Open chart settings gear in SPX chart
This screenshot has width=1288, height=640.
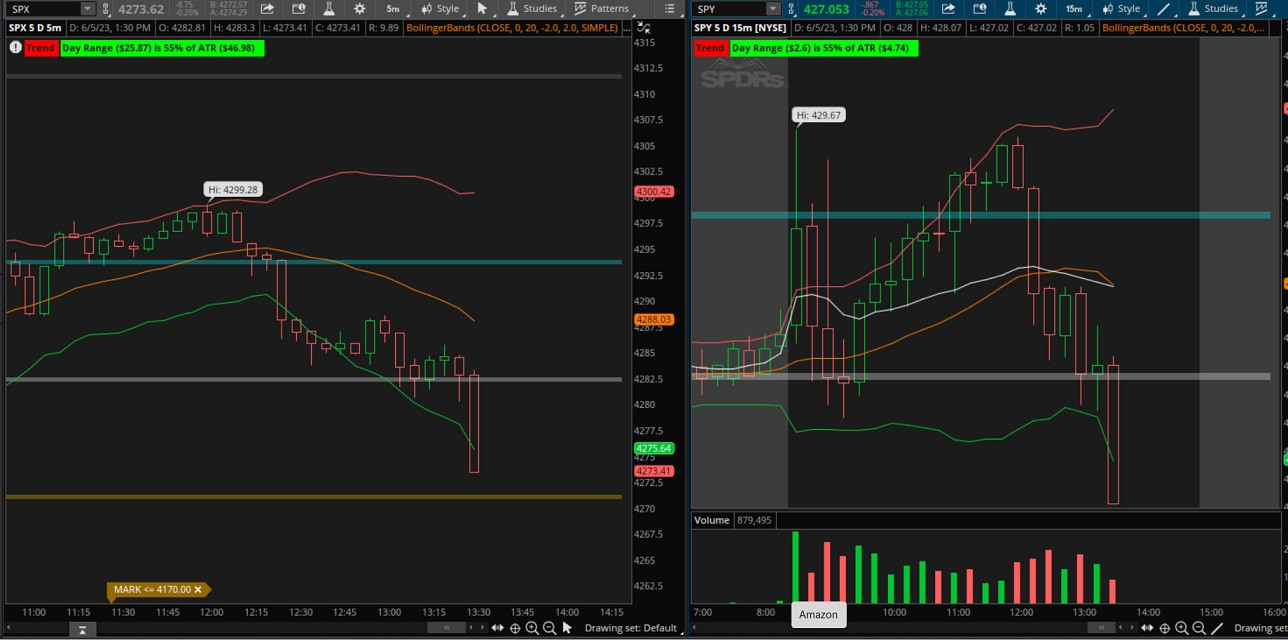[x=359, y=9]
